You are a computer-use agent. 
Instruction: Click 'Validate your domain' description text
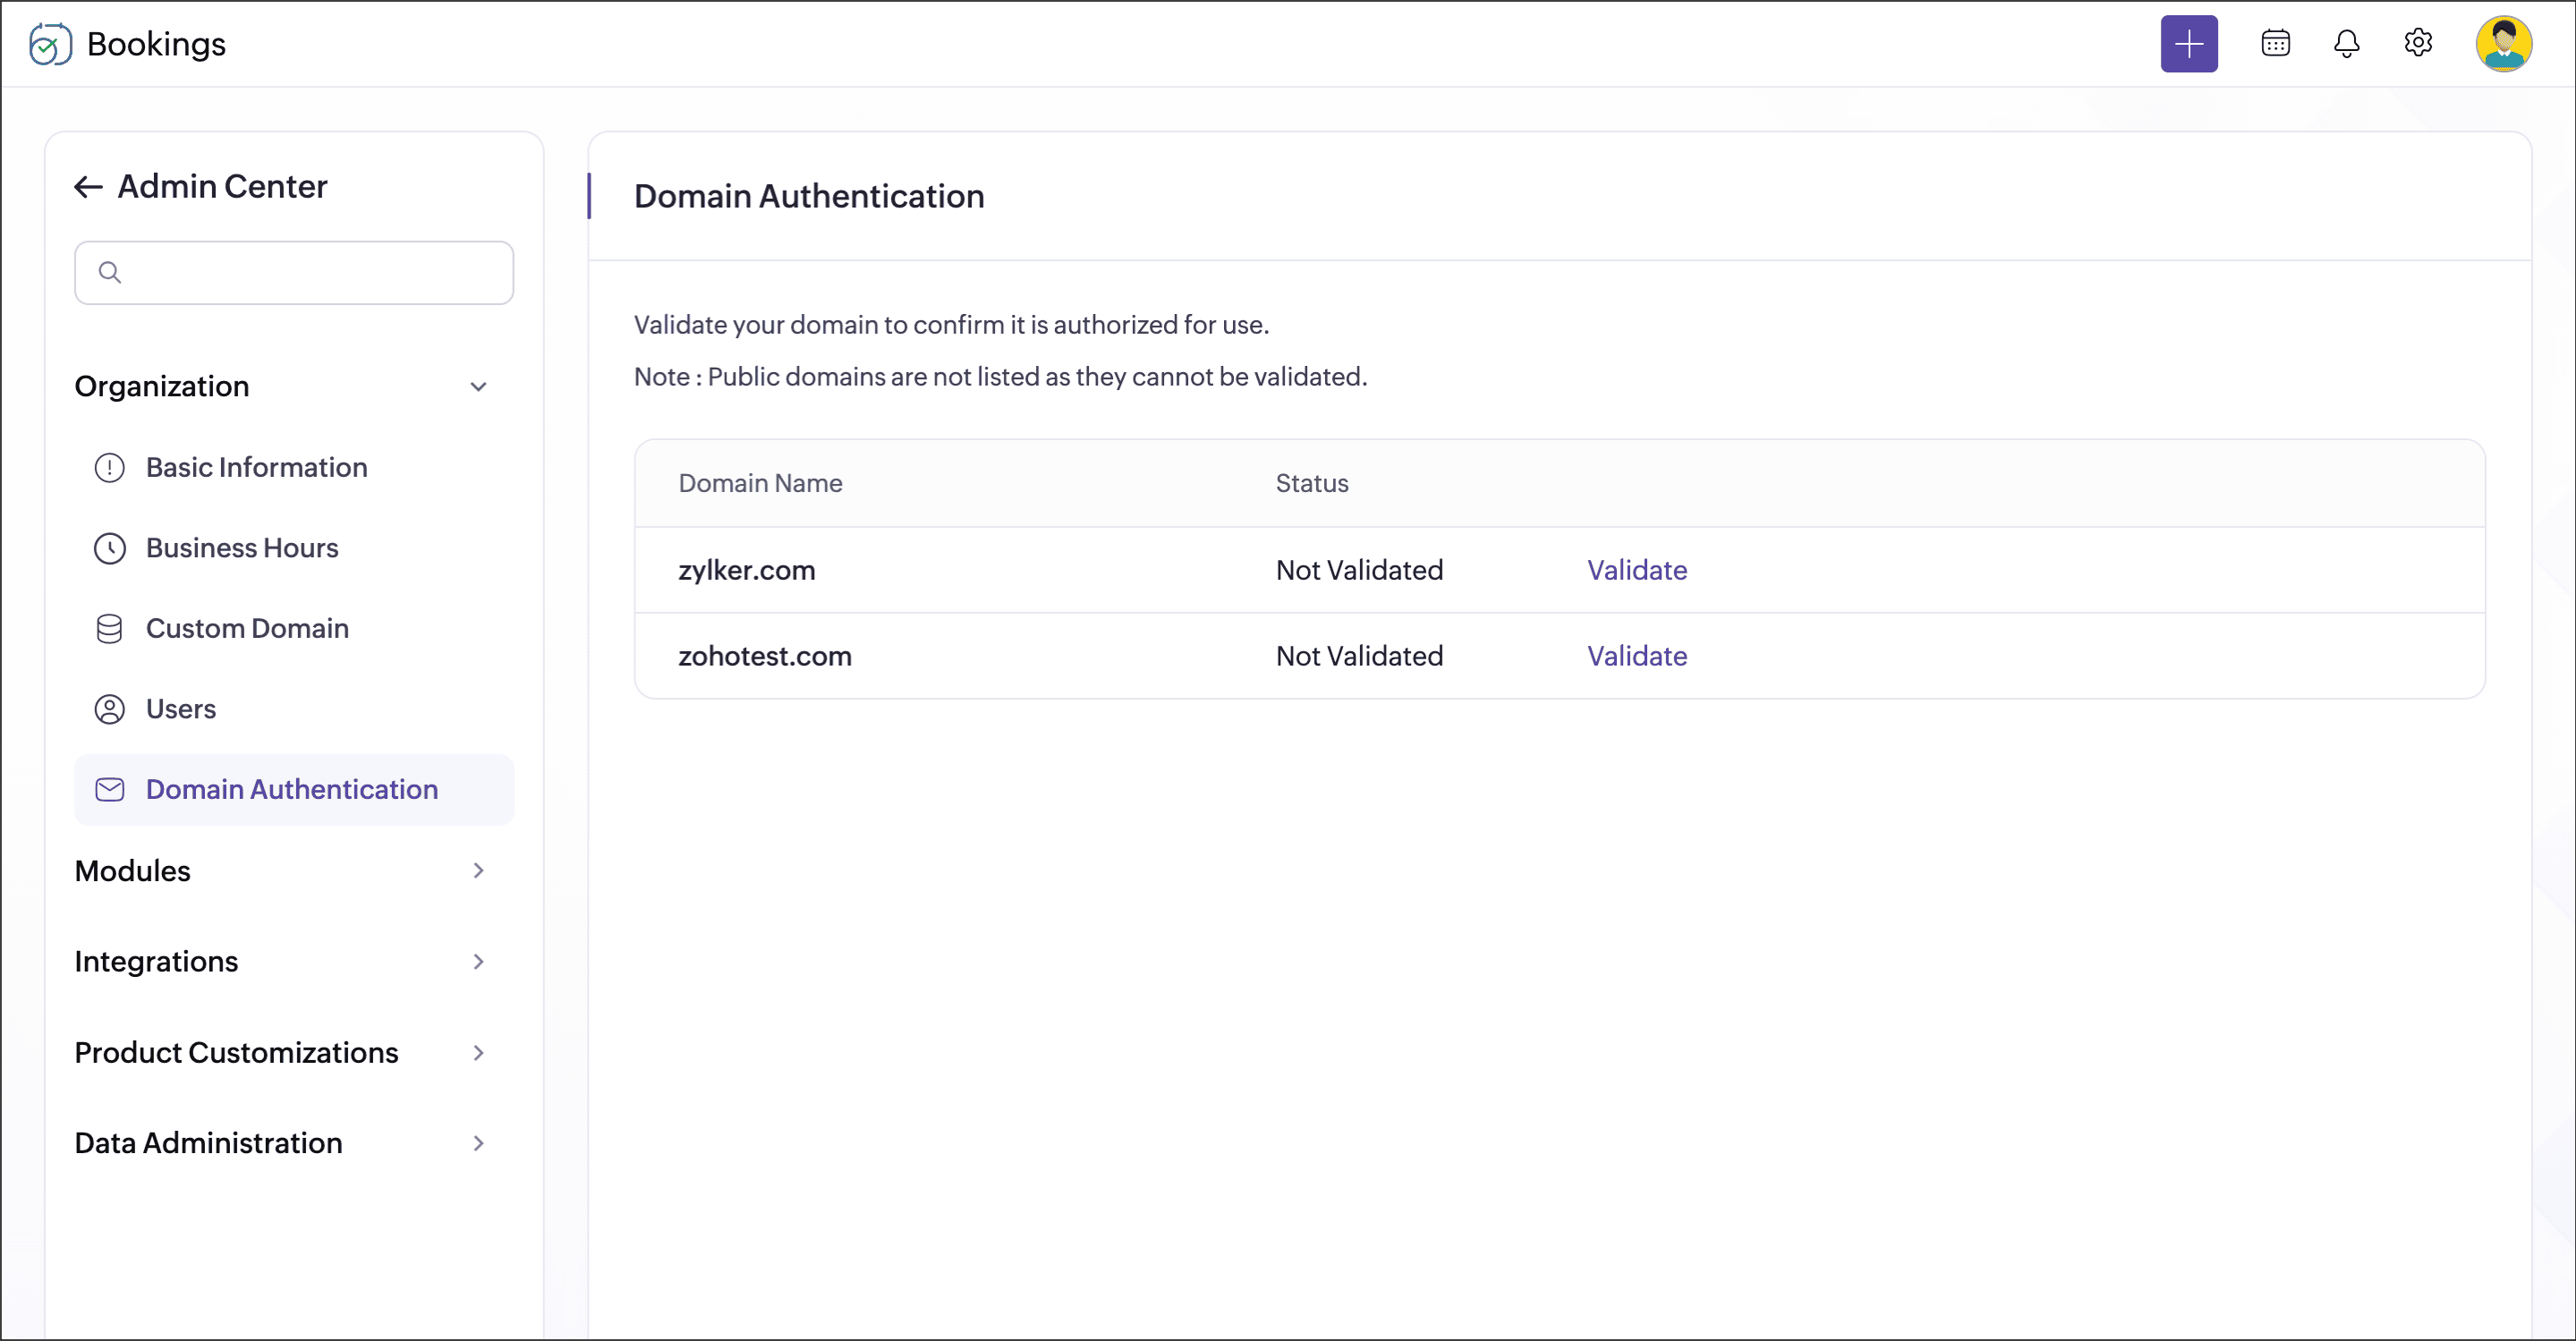pyautogui.click(x=951, y=325)
